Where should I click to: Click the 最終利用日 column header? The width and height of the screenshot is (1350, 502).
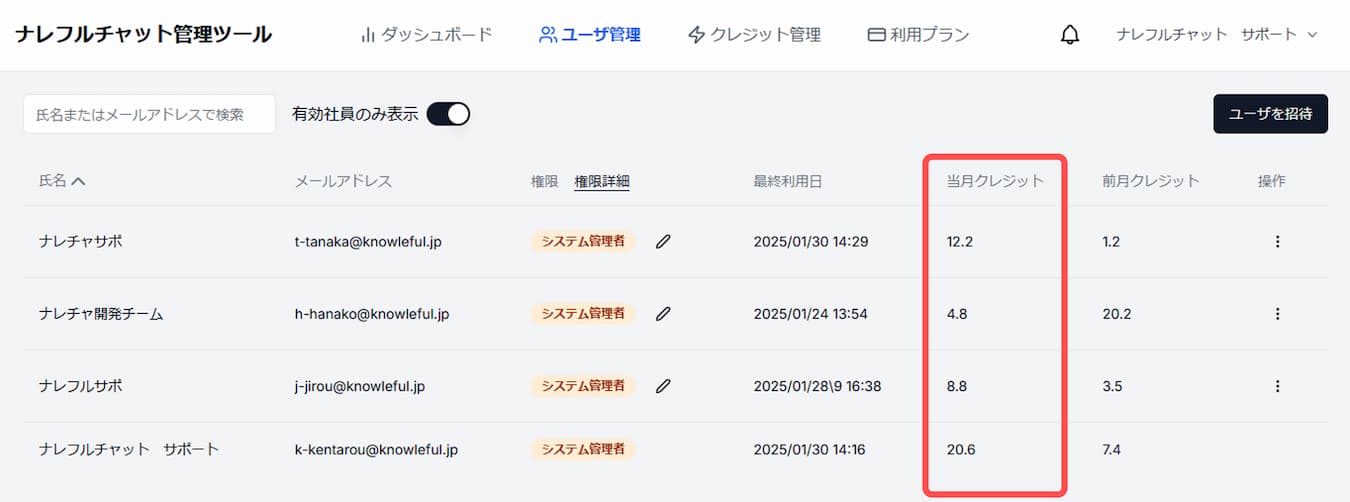(788, 181)
